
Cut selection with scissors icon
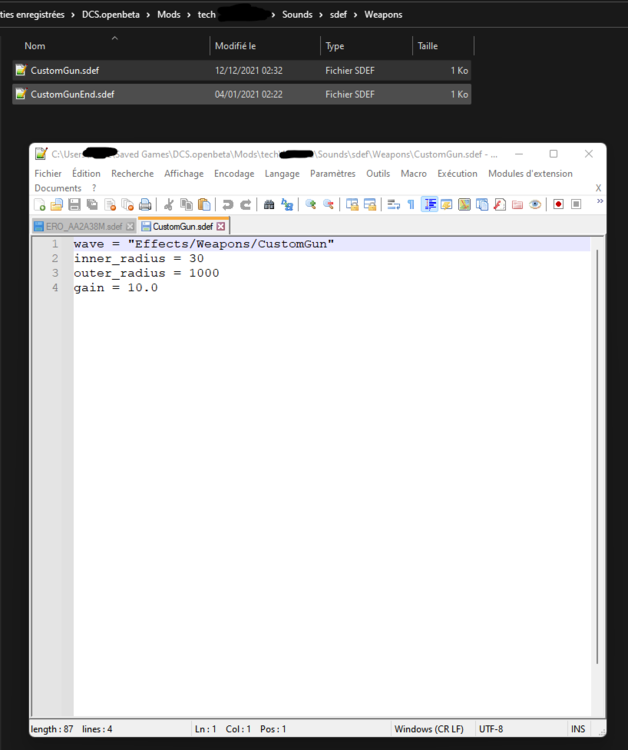point(168,205)
